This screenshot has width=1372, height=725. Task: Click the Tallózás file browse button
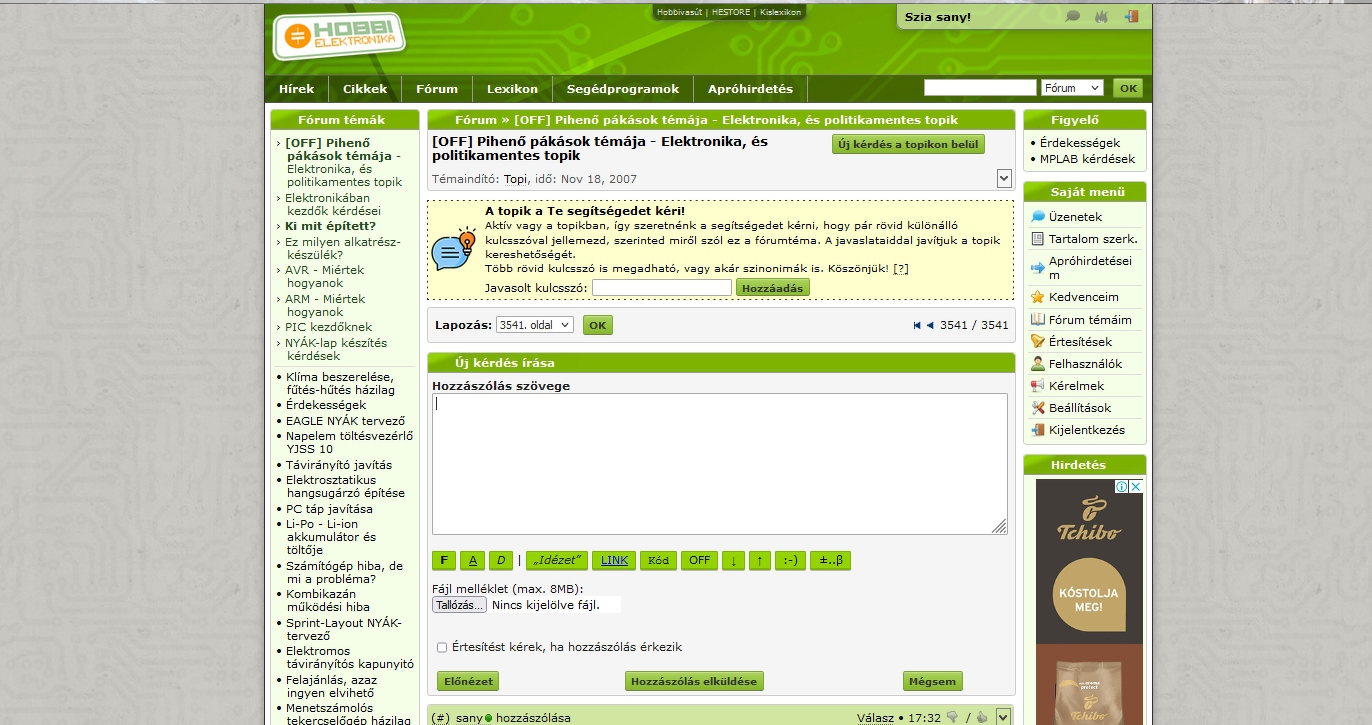[460, 605]
